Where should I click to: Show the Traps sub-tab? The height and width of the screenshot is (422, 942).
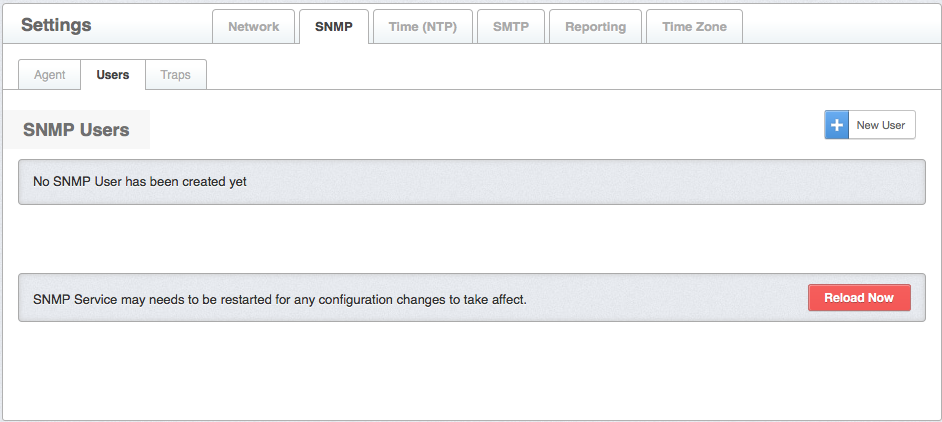coord(175,75)
